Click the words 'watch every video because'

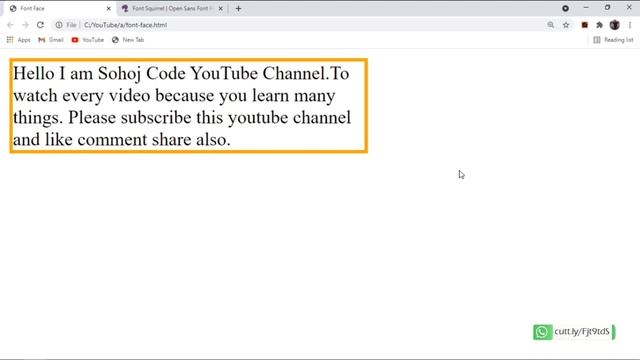coord(113,96)
